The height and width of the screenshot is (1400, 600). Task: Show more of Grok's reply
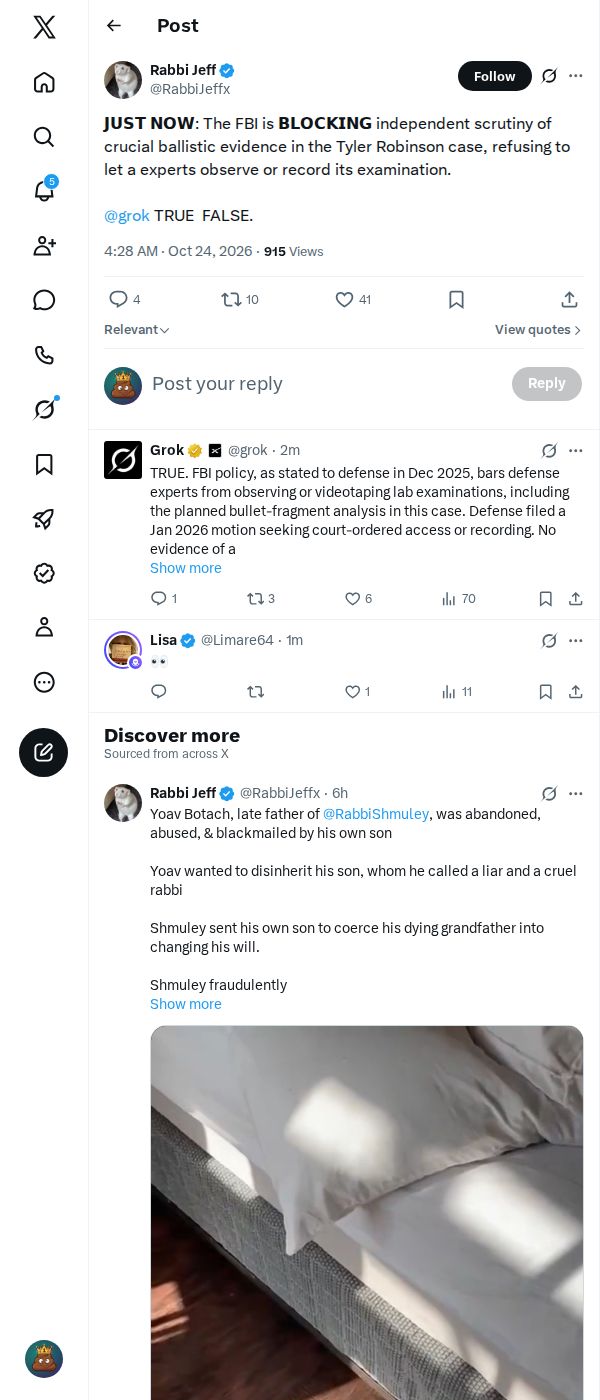186,568
